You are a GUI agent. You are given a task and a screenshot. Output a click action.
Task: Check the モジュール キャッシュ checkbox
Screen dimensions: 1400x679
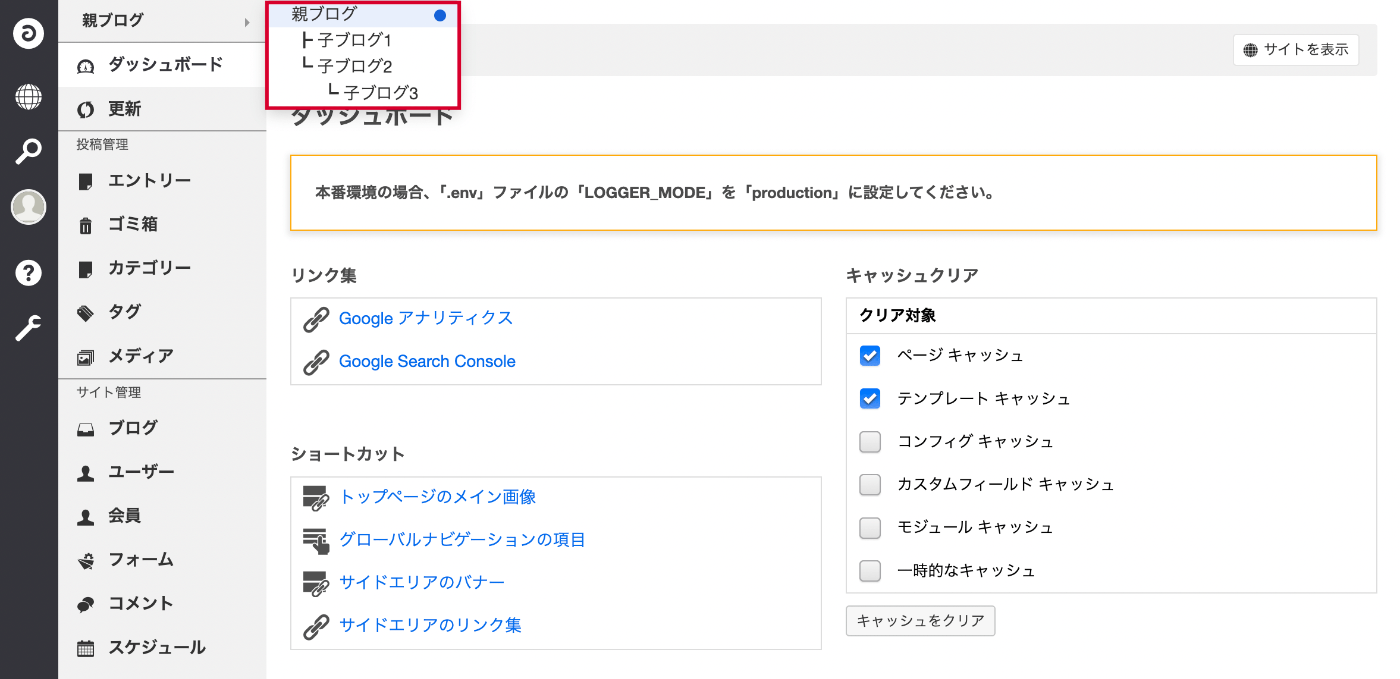tap(870, 528)
